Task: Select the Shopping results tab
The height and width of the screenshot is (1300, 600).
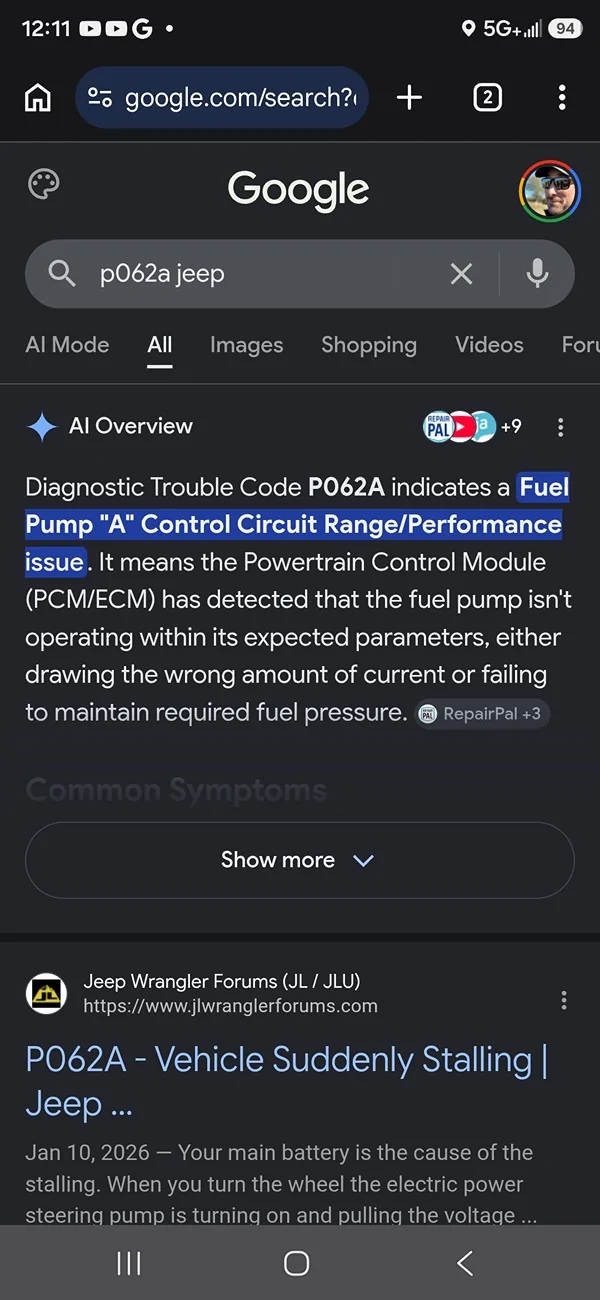Action: click(369, 345)
